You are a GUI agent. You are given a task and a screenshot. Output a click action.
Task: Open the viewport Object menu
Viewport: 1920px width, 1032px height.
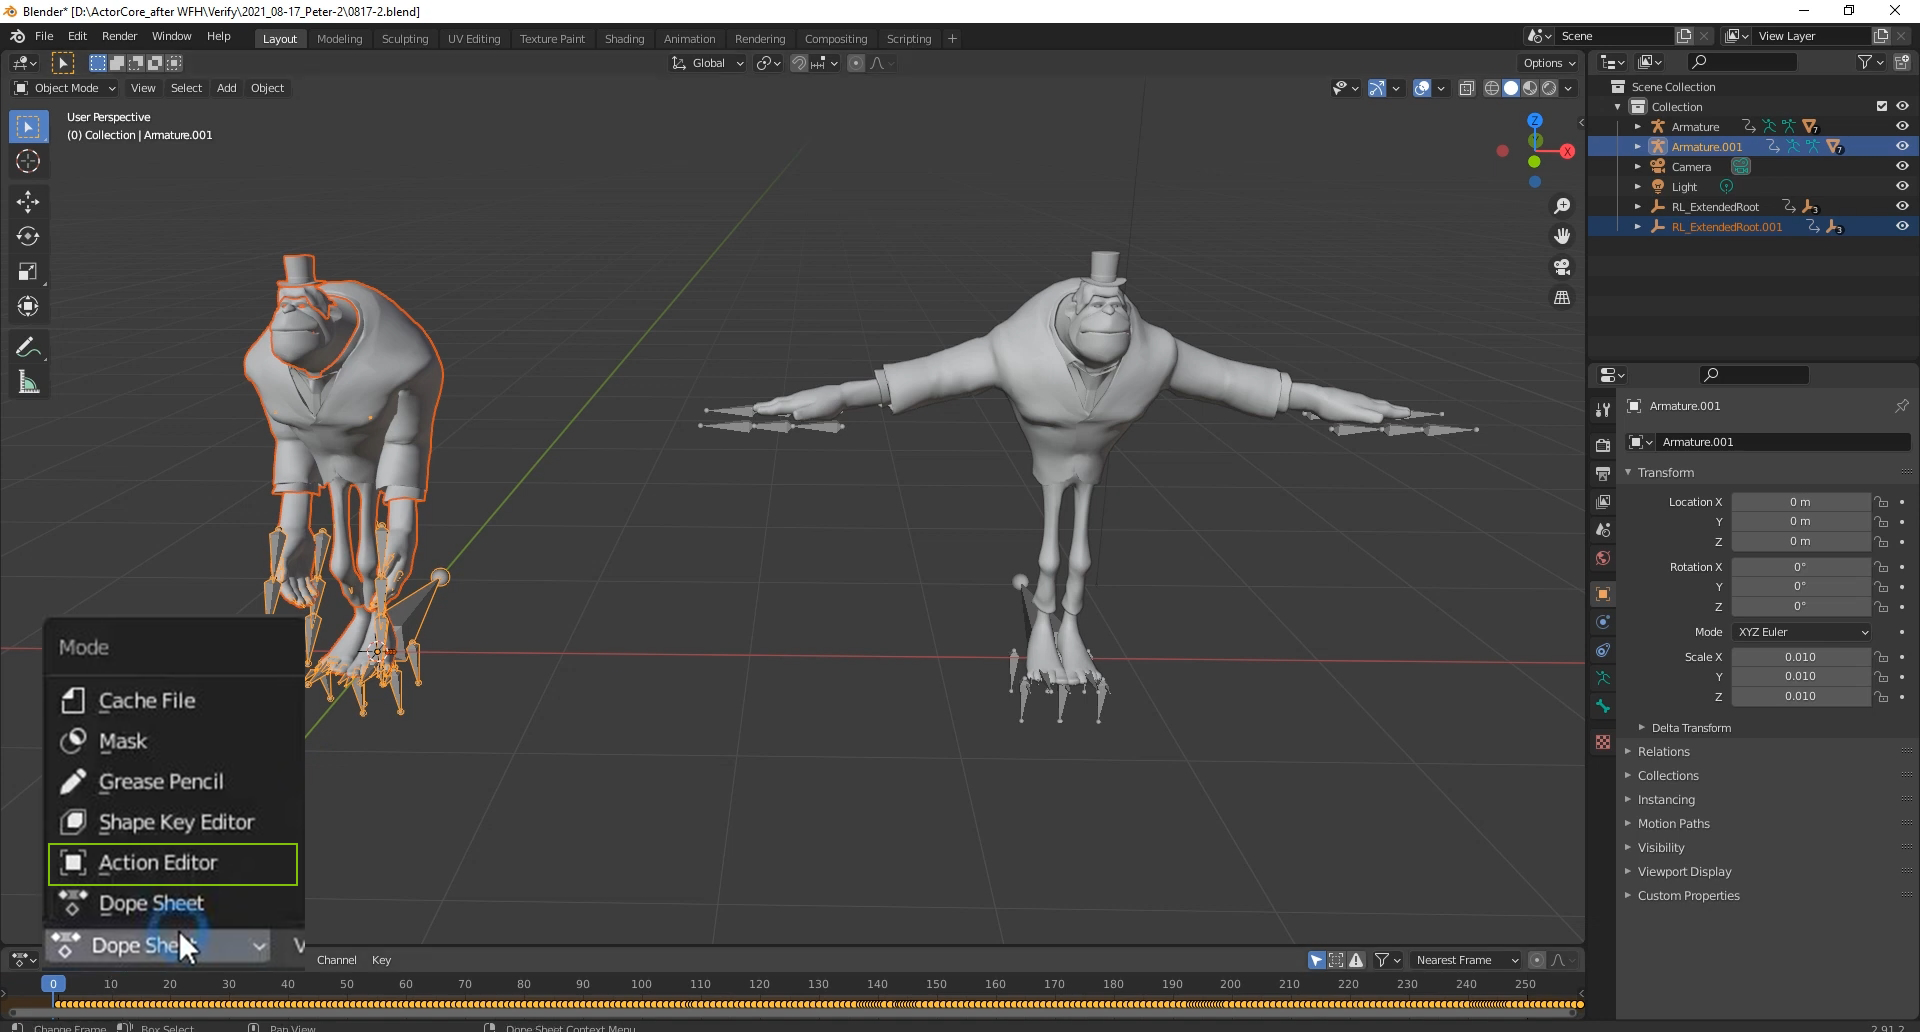pos(267,88)
